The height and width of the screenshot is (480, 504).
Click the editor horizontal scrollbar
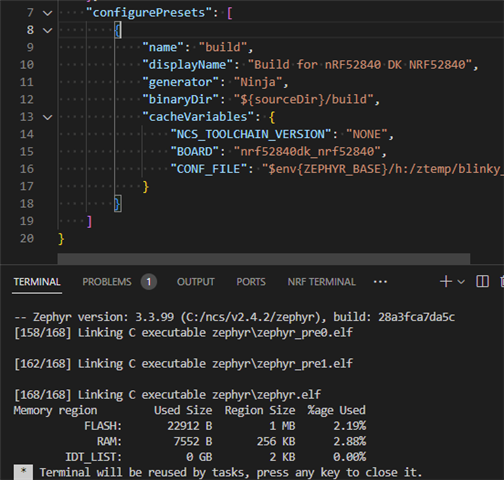264,259
